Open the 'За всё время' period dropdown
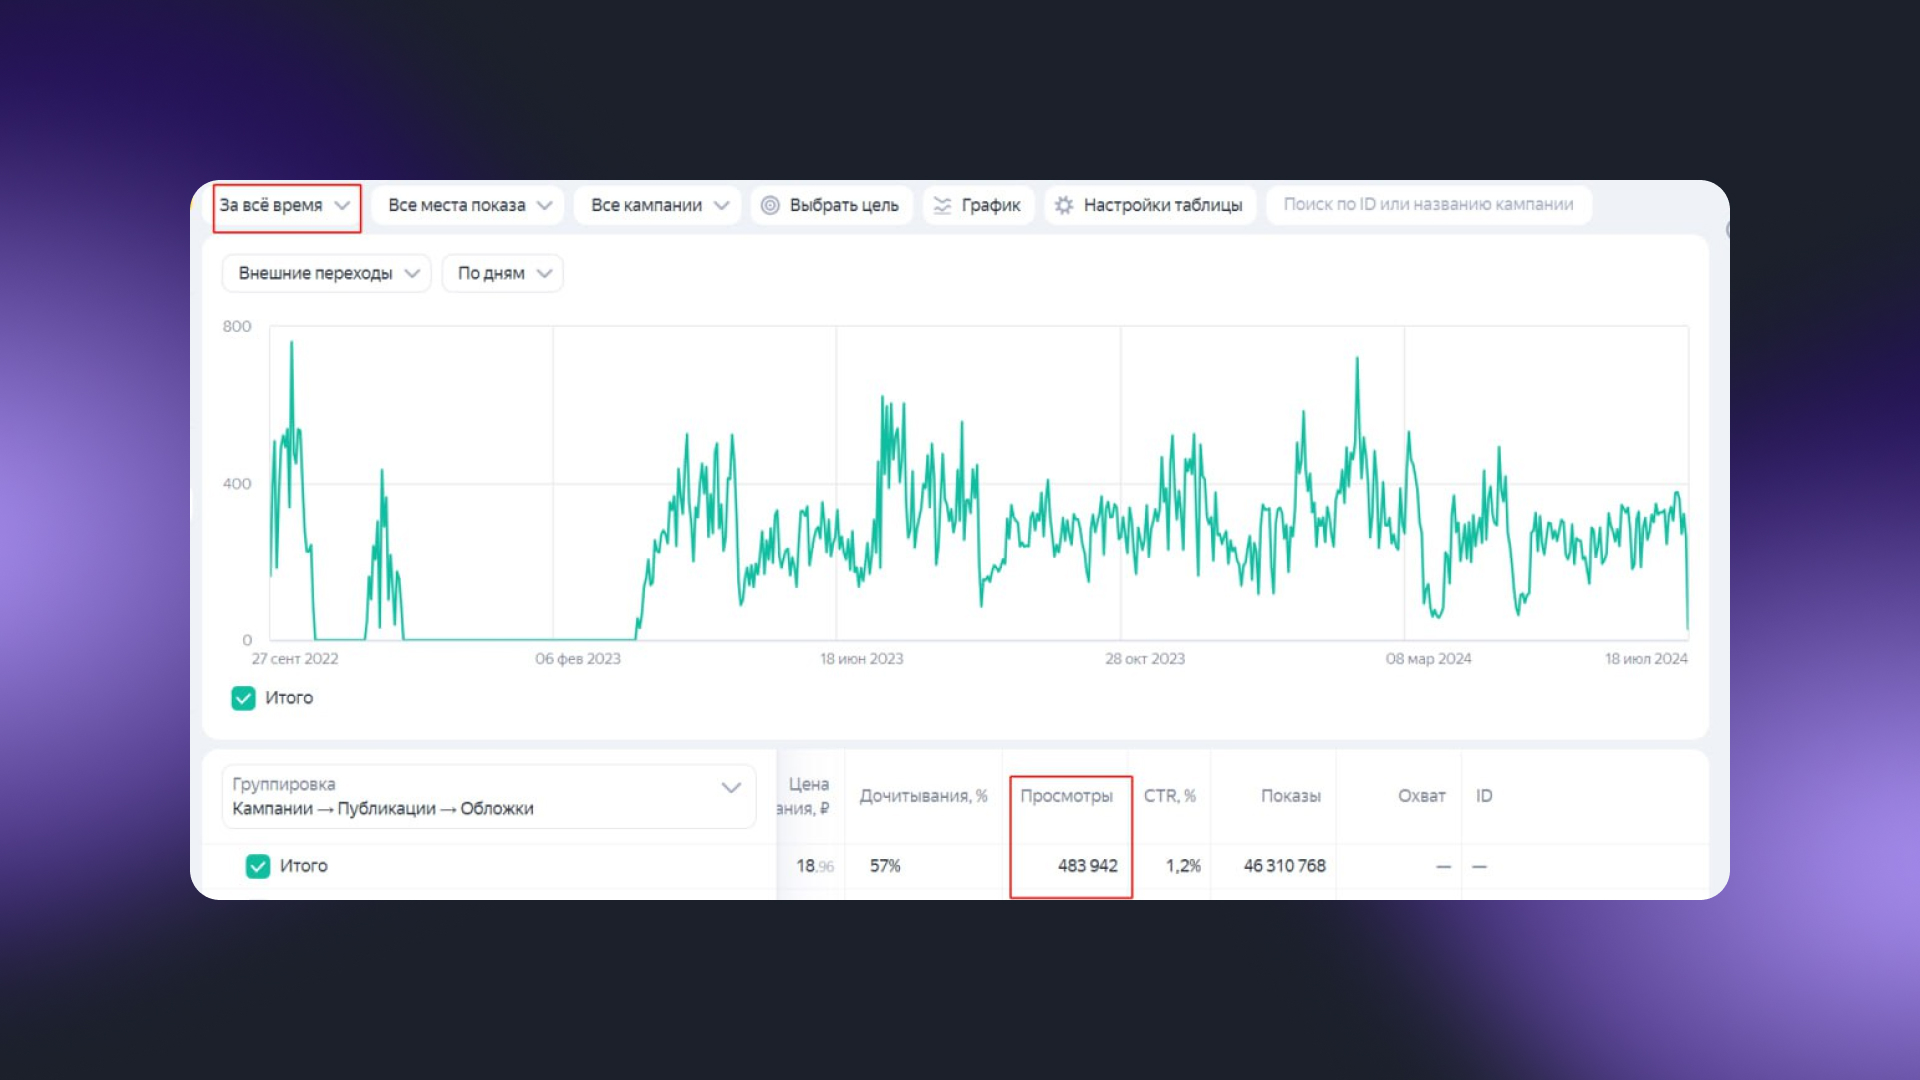This screenshot has height=1080, width=1920. pos(286,206)
